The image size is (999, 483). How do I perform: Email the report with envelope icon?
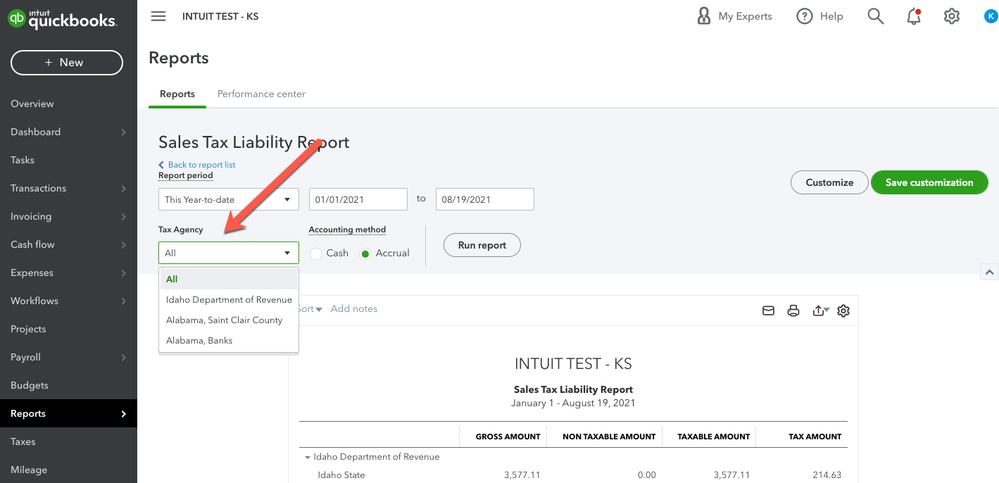[768, 311]
